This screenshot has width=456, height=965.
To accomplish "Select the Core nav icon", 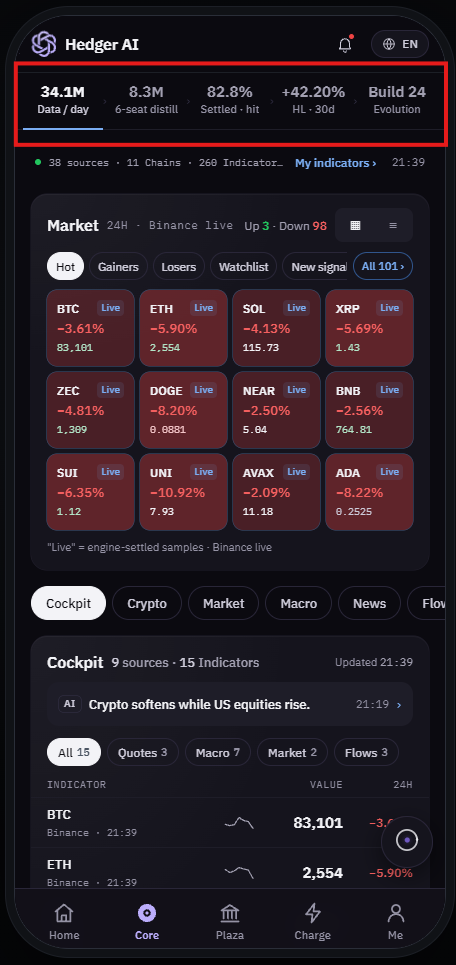I will [x=146, y=913].
